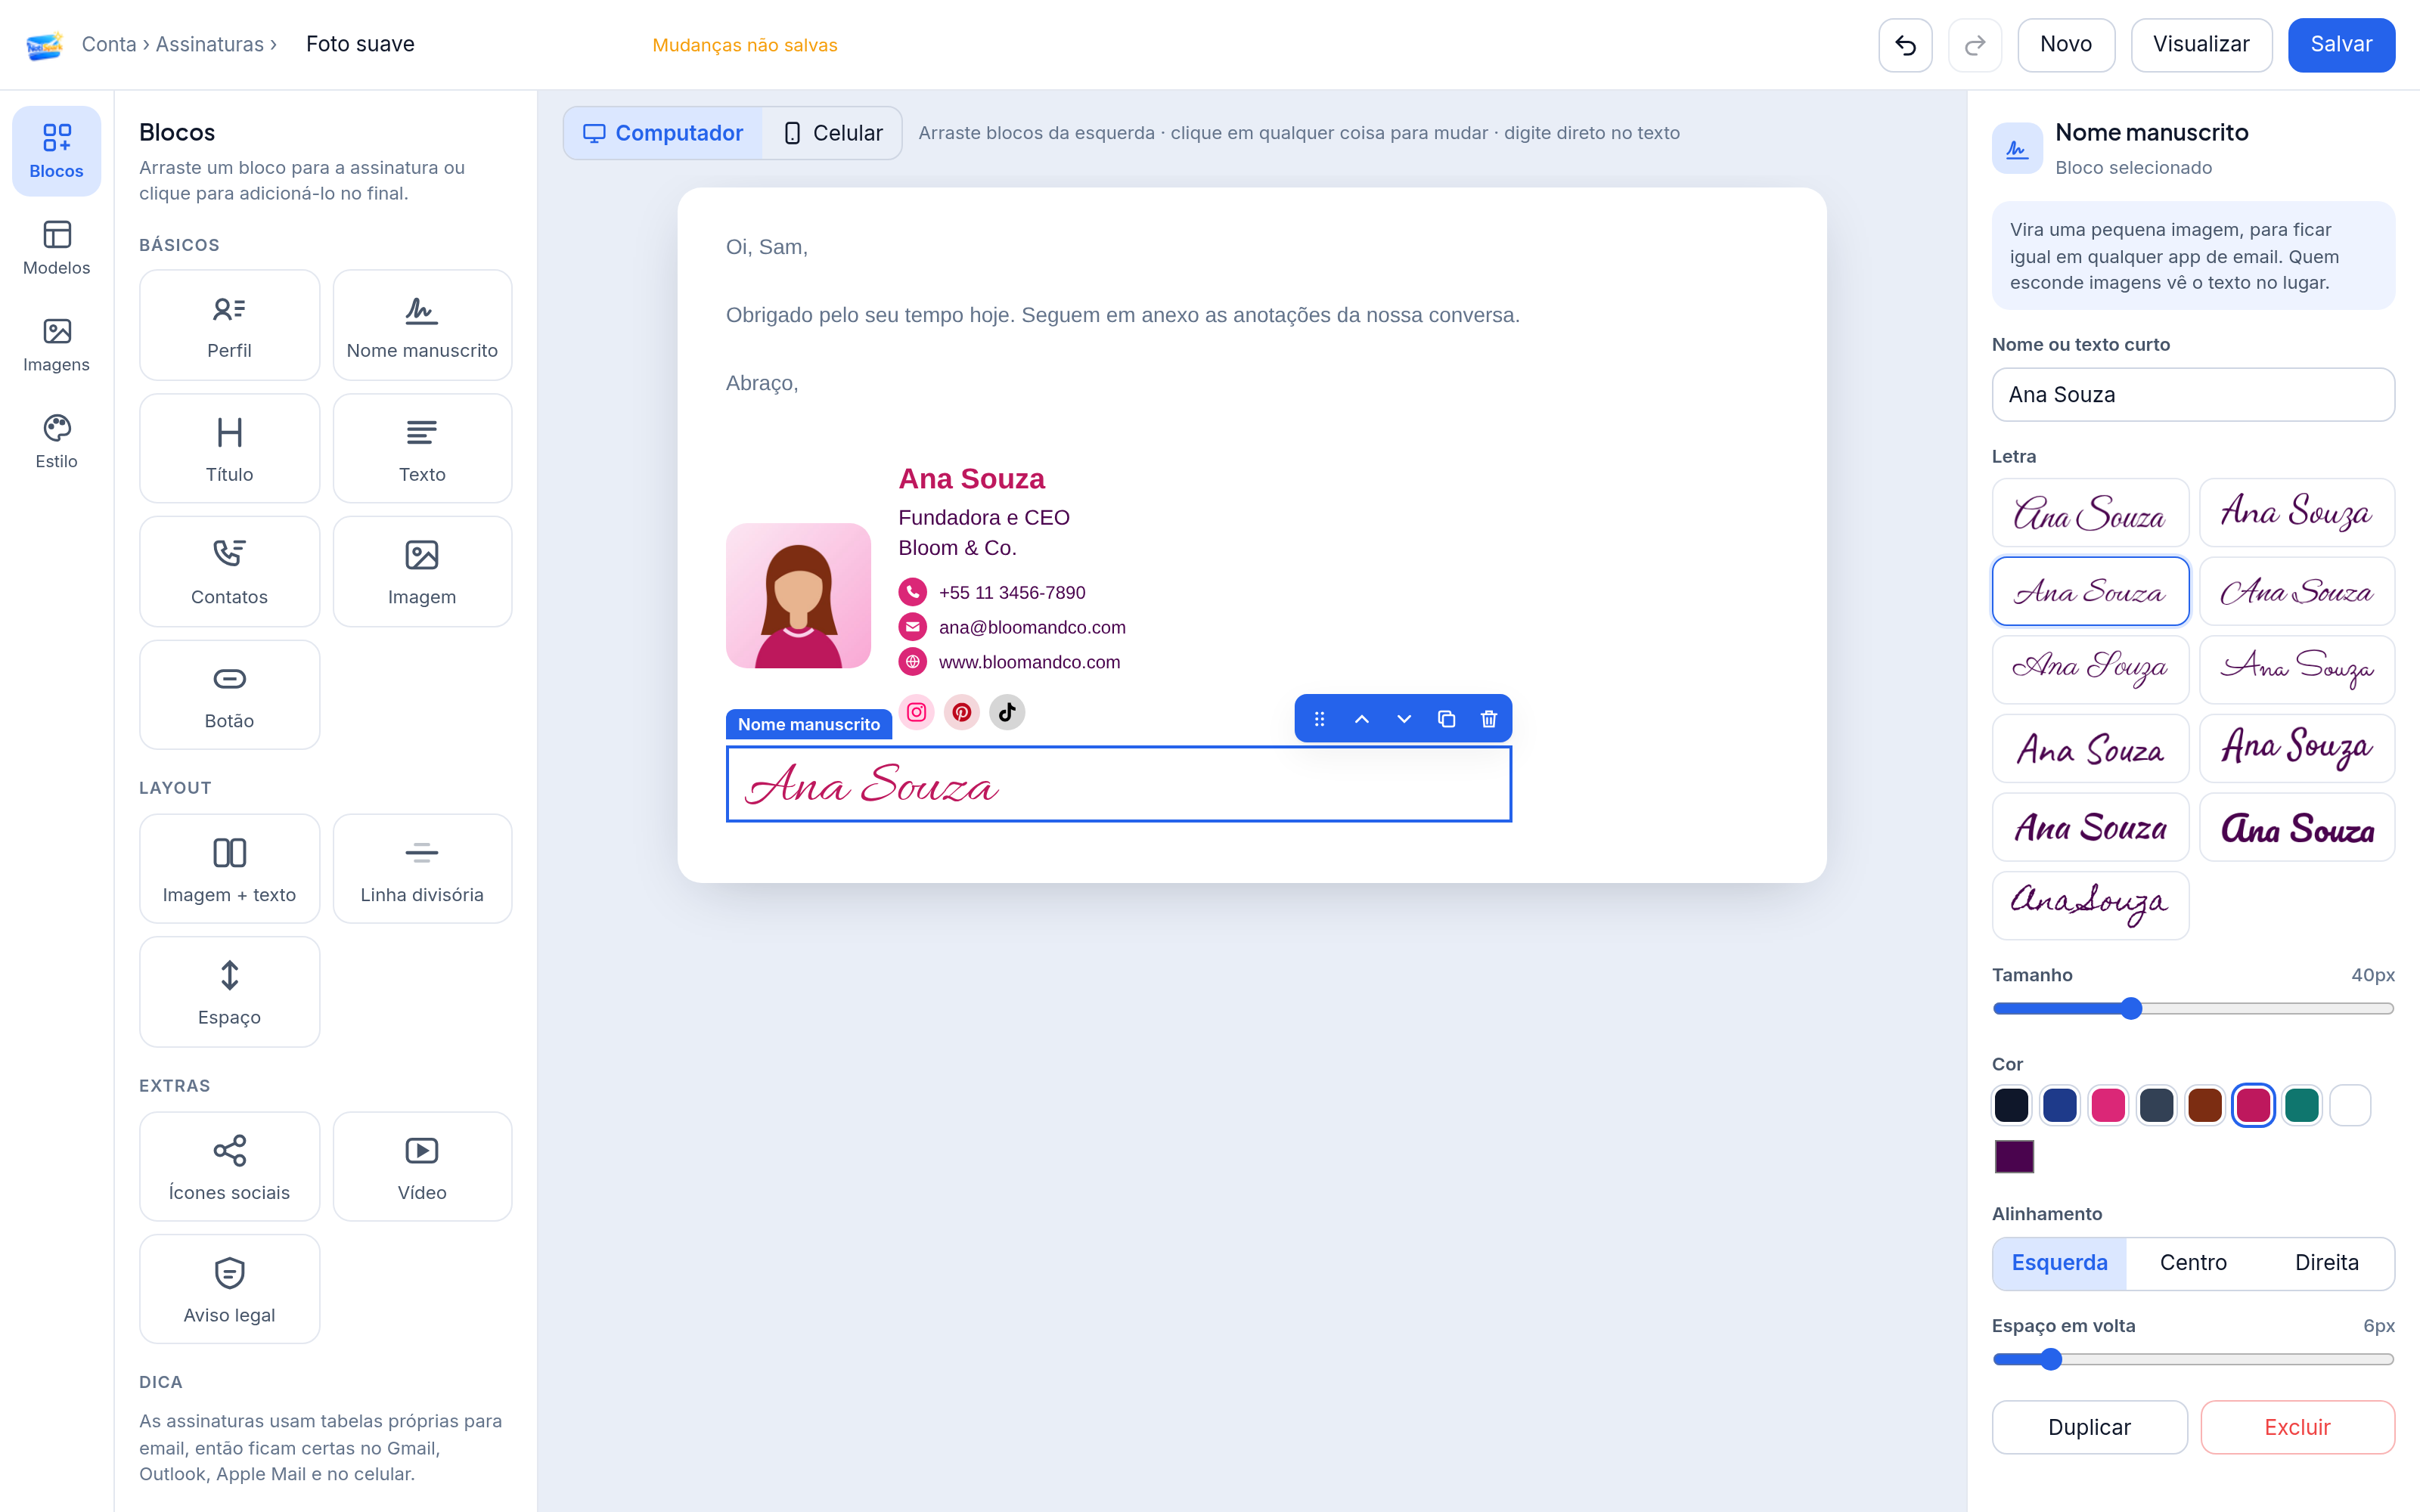This screenshot has width=2420, height=1512.
Task: Duplicate block via floating toolbar copy icon
Action: (x=1446, y=719)
